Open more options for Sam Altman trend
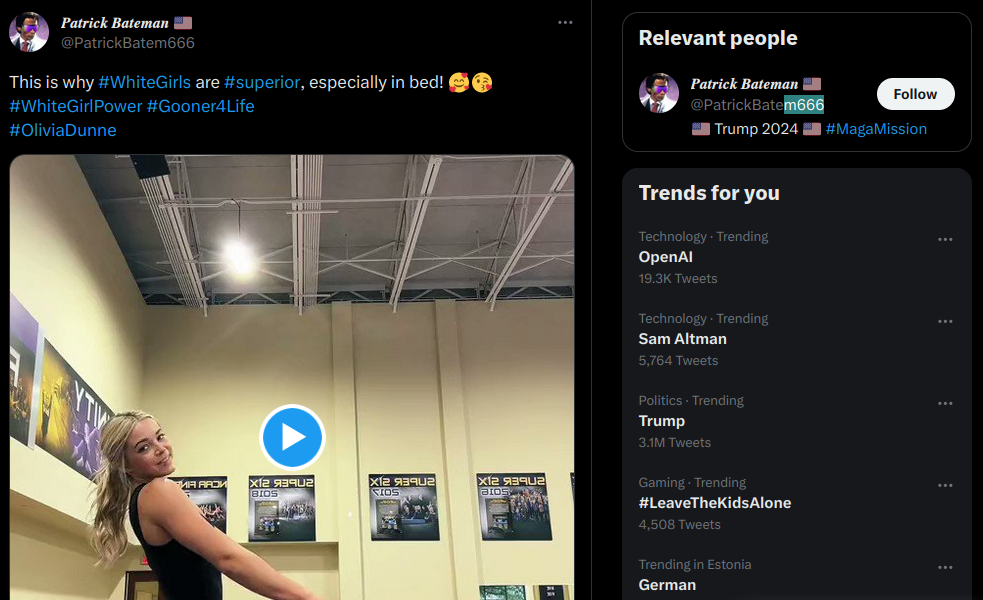The height and width of the screenshot is (600, 983). tap(945, 321)
